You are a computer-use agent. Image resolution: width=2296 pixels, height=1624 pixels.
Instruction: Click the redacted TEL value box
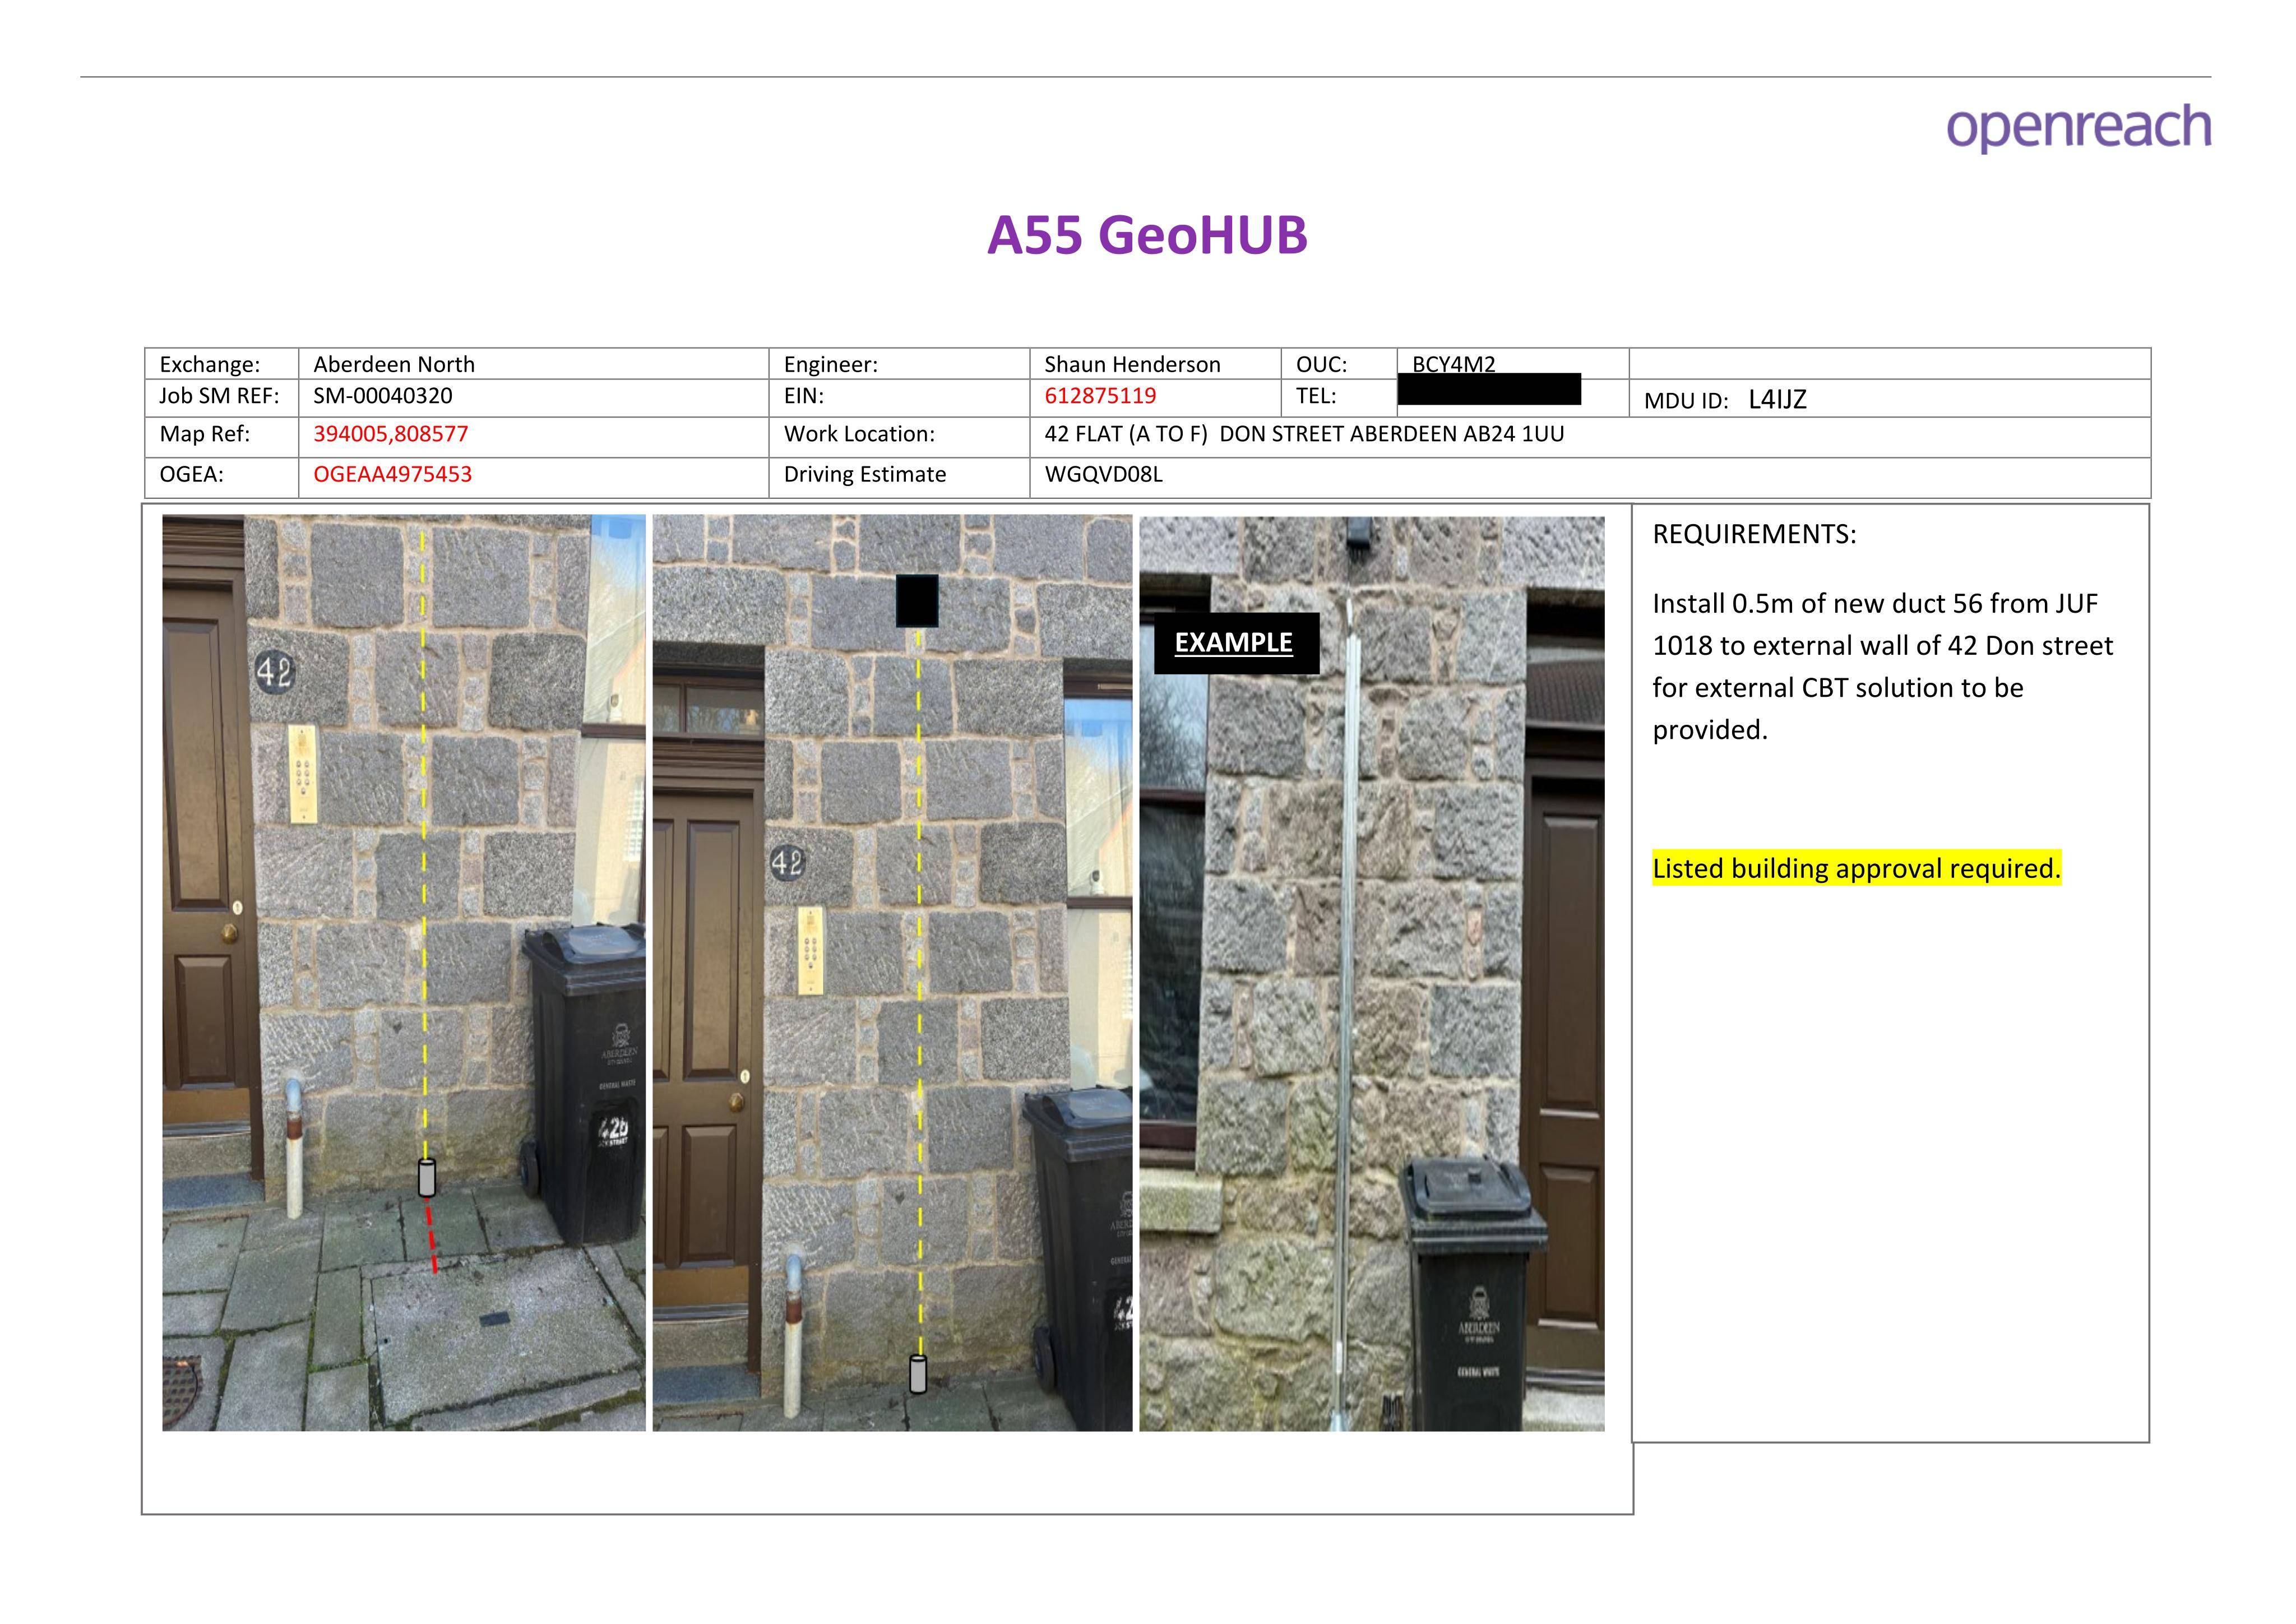(x=1489, y=389)
